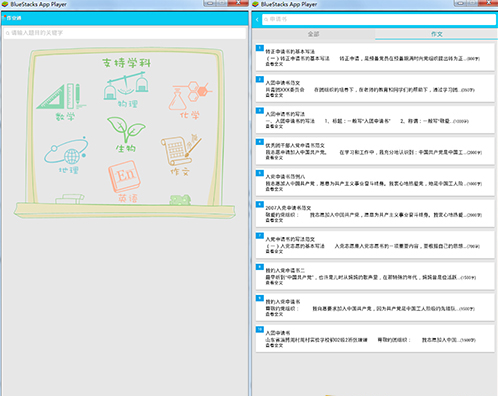Open result 2 入团申请书范文
This screenshot has width=498, height=396.
pos(375,88)
